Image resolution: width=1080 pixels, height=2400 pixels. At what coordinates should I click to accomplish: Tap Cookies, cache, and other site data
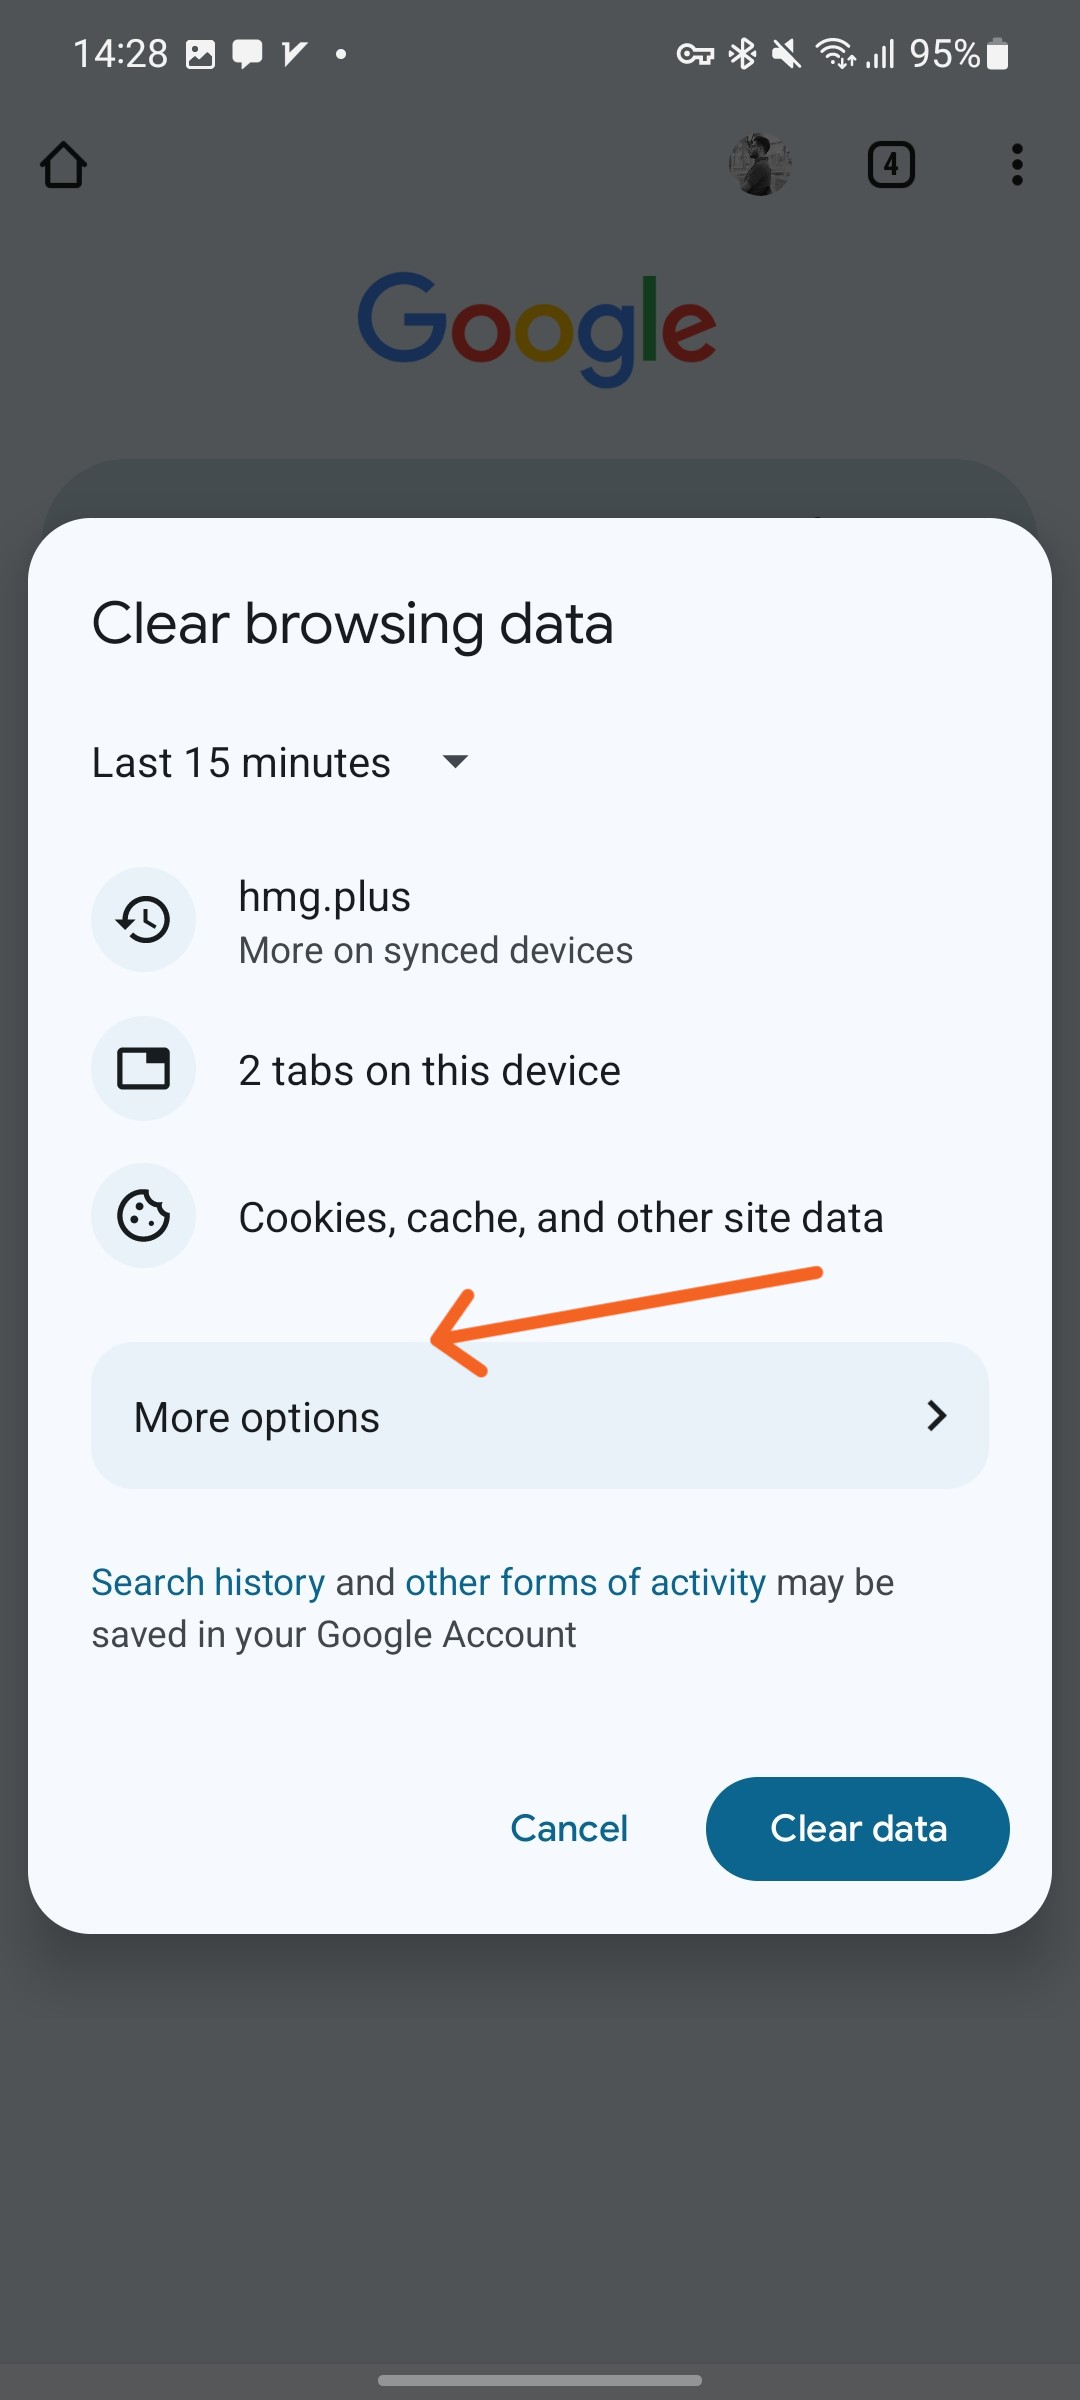tap(560, 1218)
